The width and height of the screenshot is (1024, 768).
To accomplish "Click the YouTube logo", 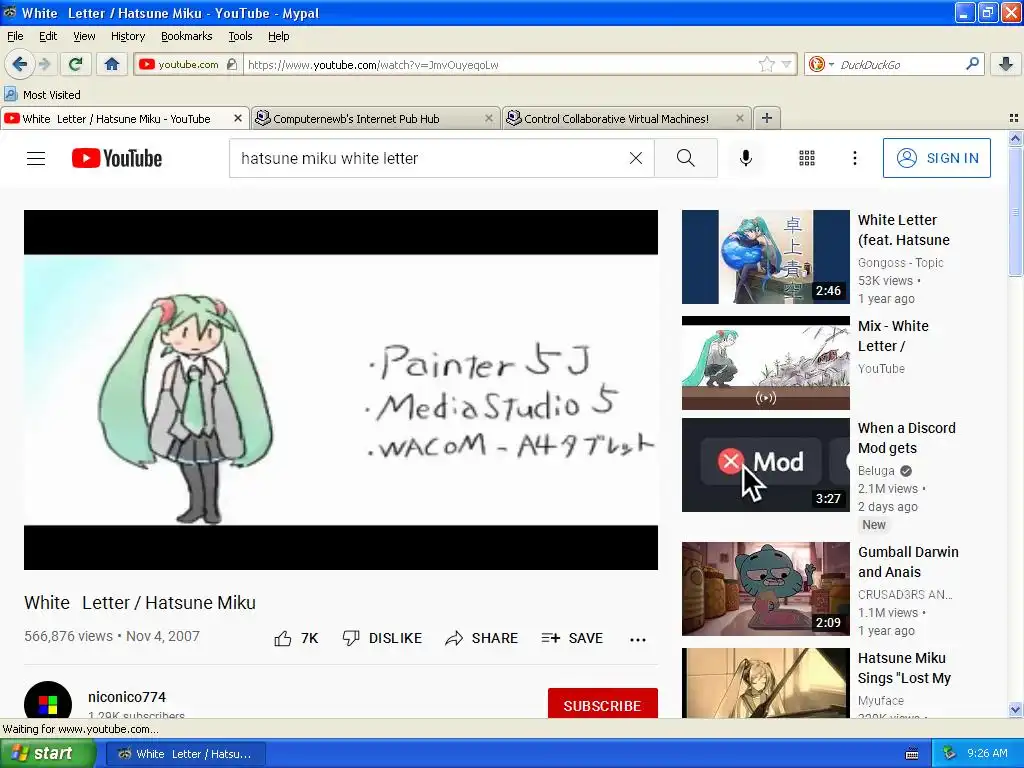I will [x=117, y=158].
